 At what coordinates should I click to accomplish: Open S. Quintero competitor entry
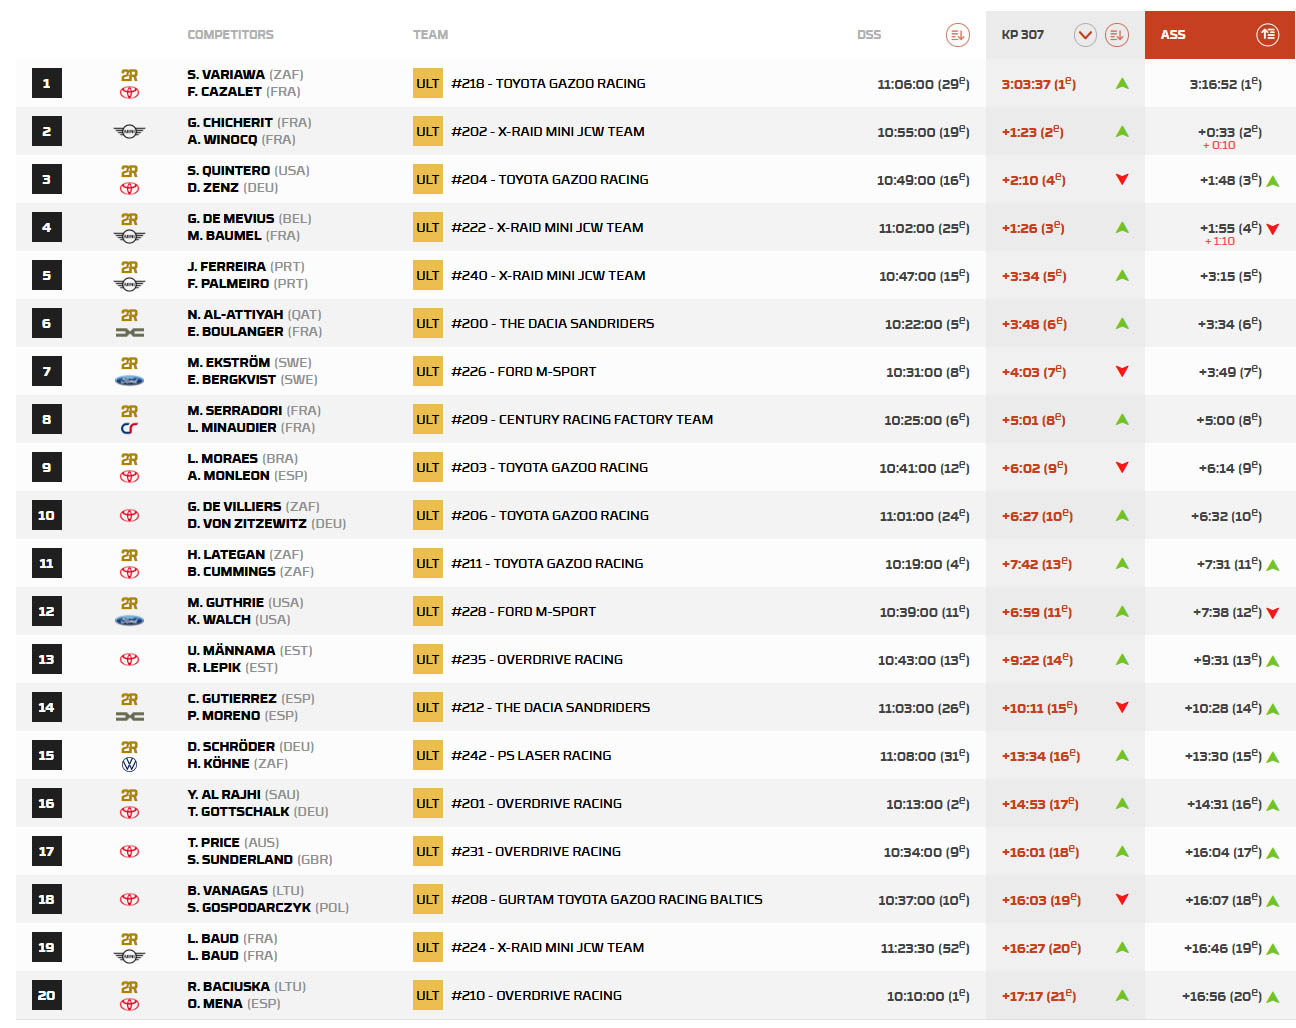(x=228, y=171)
